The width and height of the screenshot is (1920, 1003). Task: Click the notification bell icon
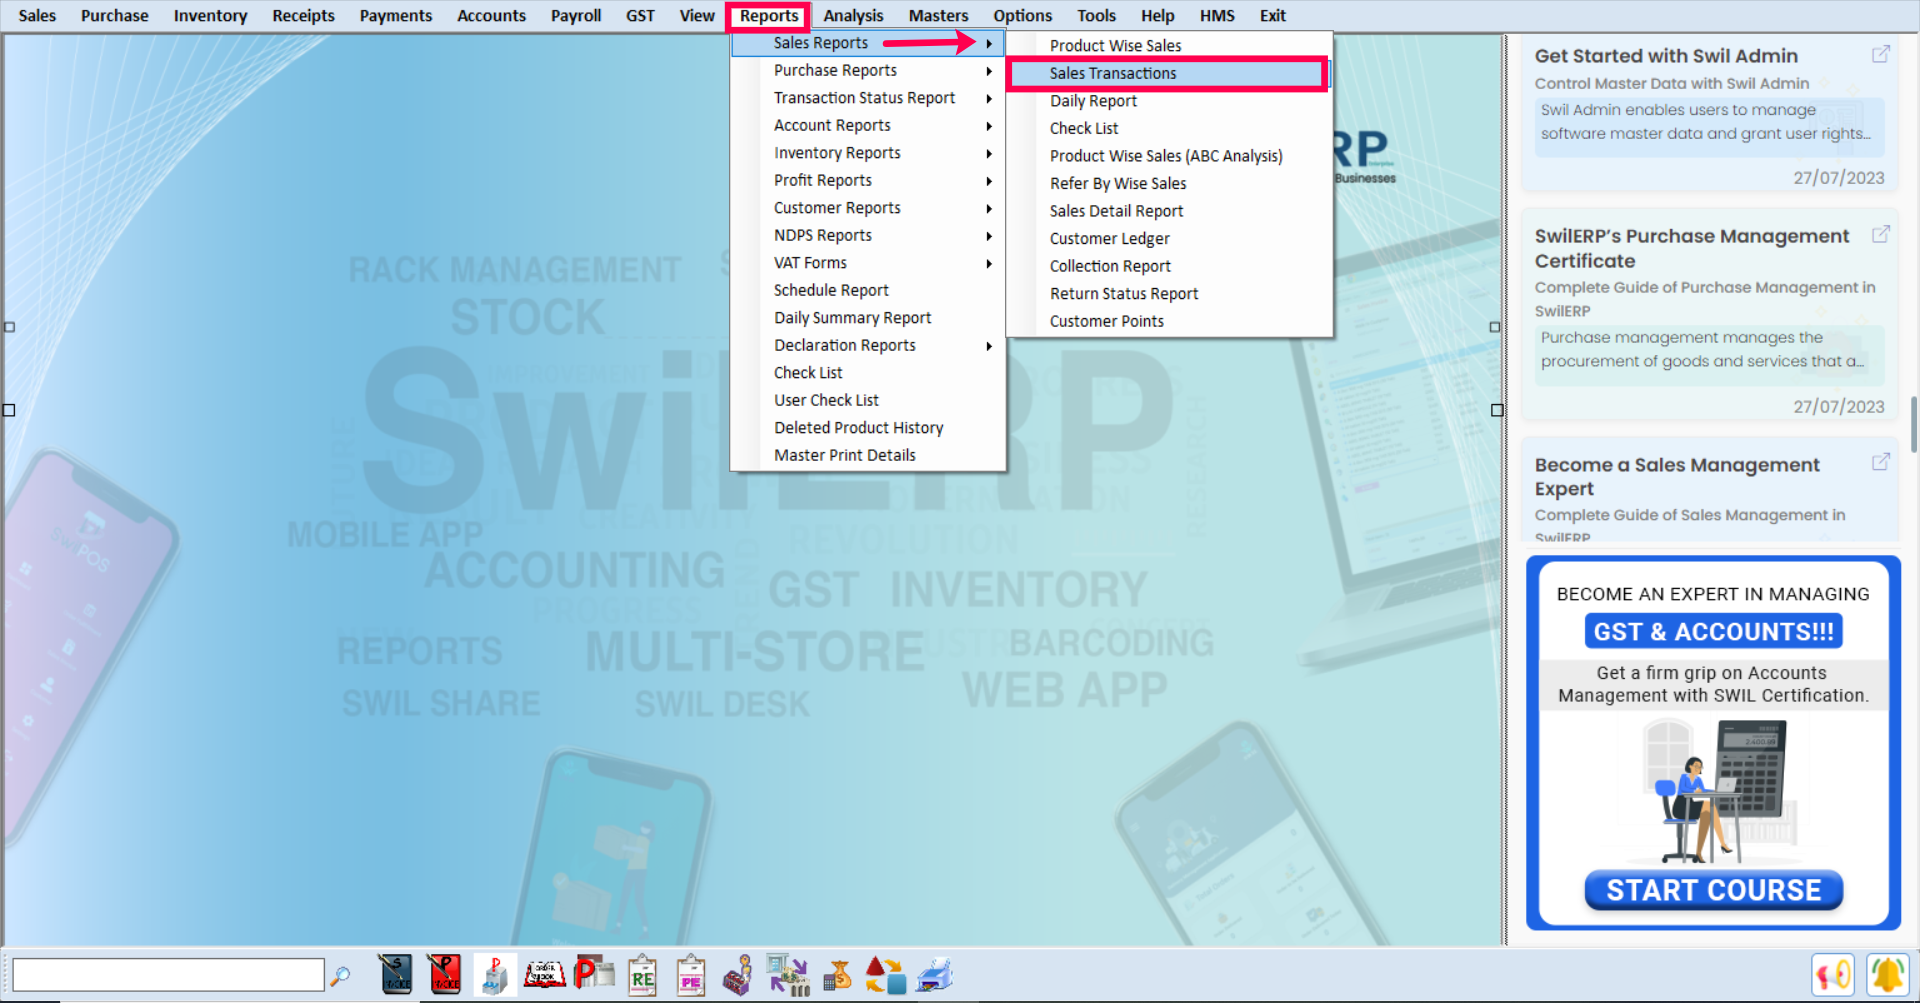1887,975
